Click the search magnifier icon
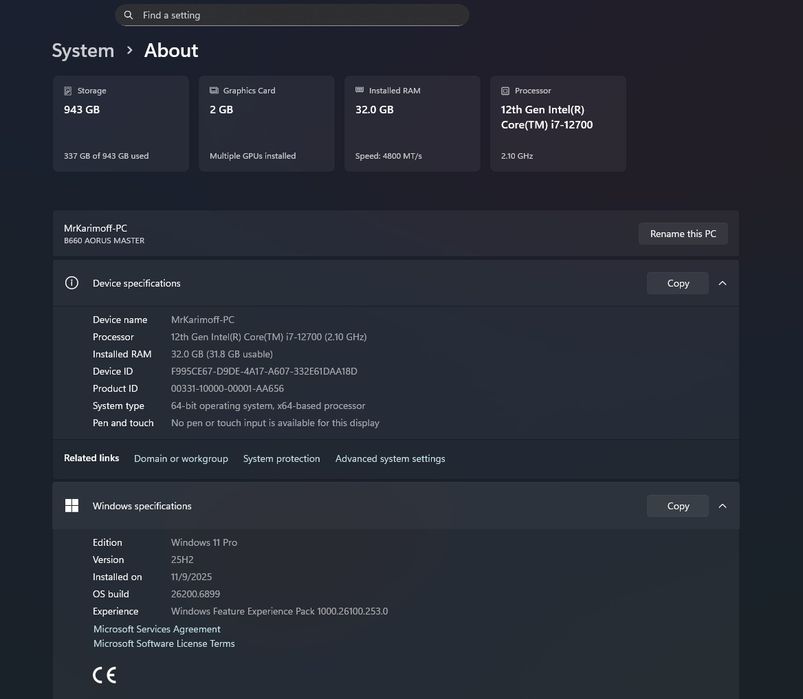 point(128,16)
